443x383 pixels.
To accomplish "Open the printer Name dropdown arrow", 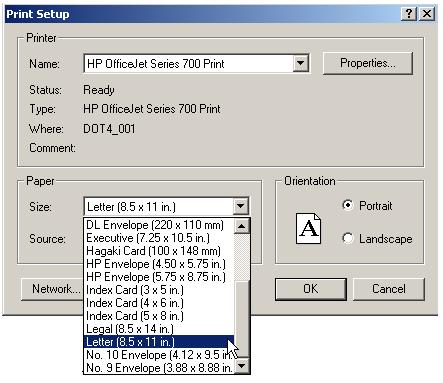I will (x=300, y=63).
